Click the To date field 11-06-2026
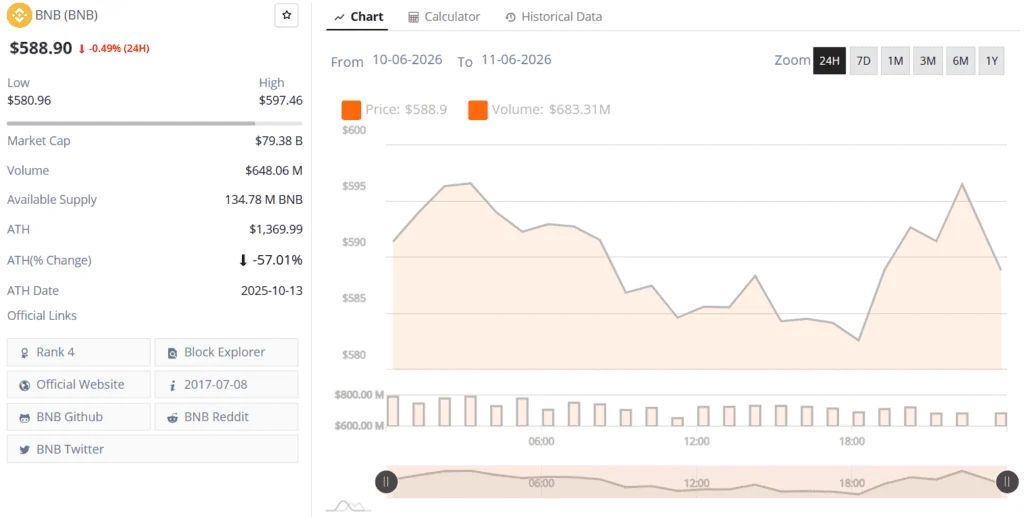The image size is (1024, 517). (517, 60)
